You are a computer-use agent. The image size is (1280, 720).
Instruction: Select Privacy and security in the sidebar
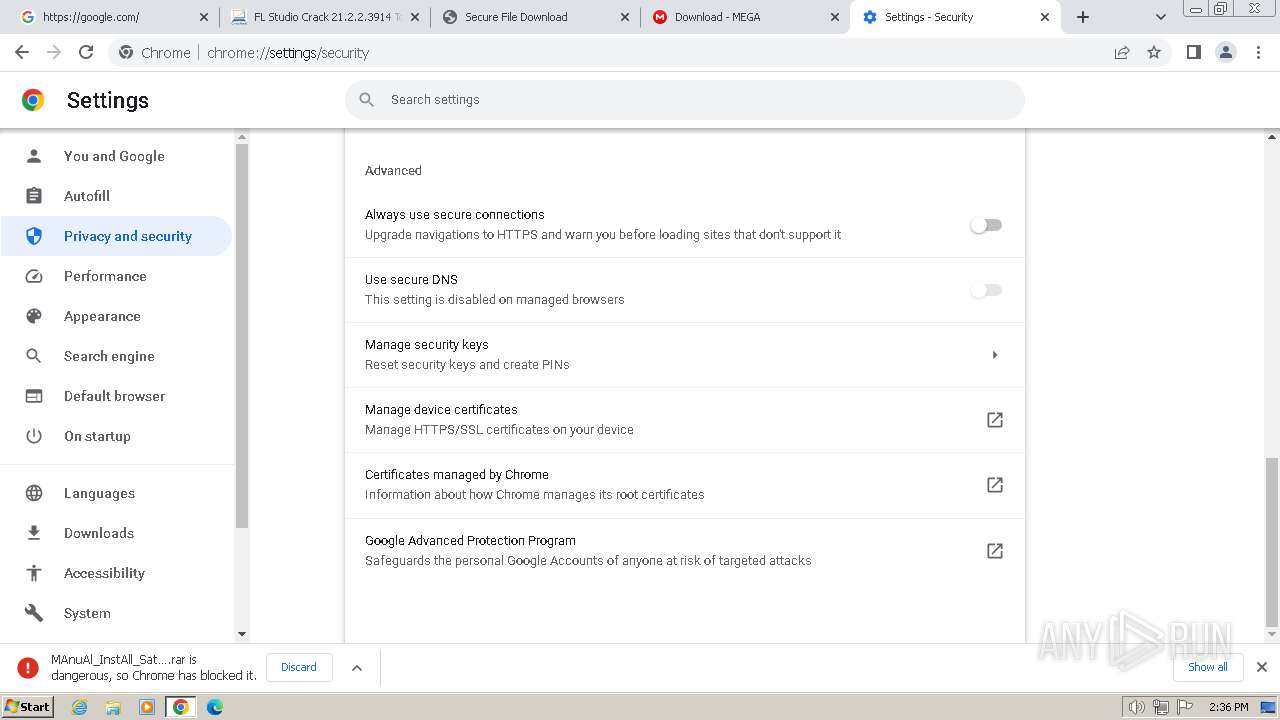pos(115,236)
